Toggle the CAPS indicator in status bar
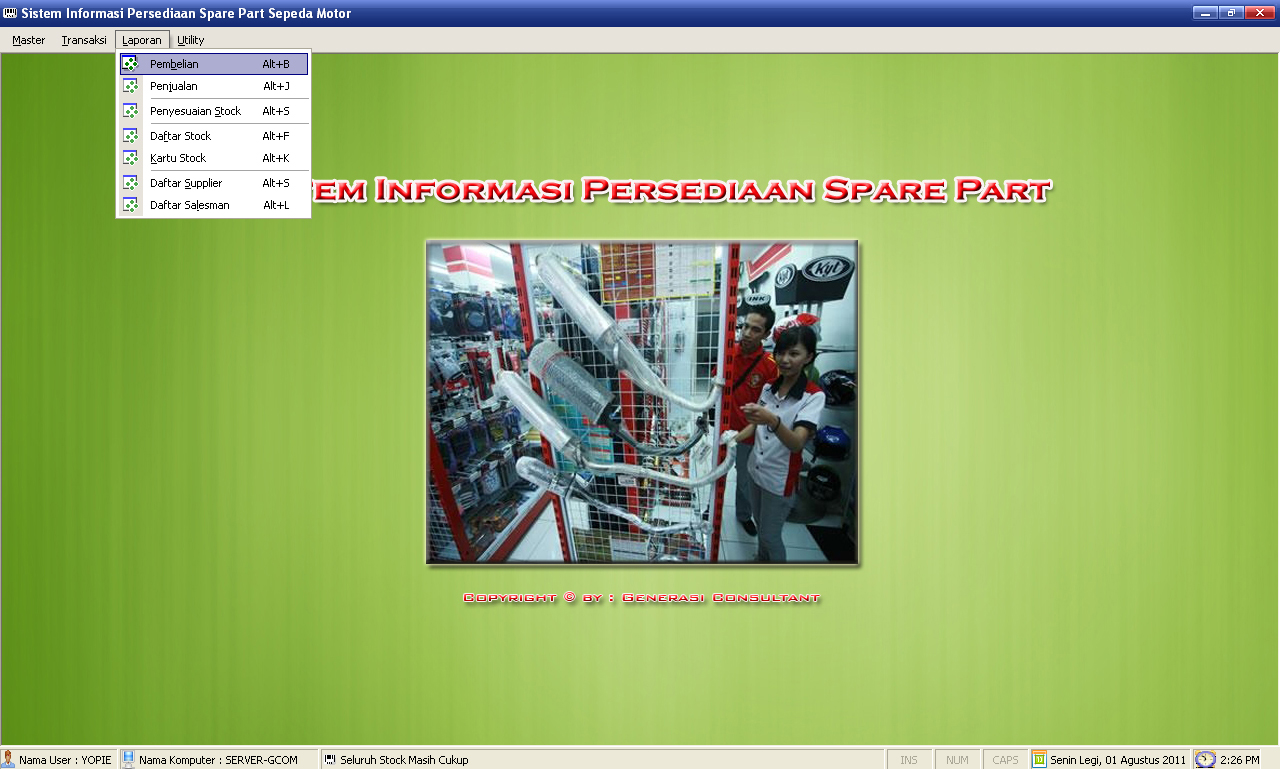The image size is (1280, 769). [1005, 760]
